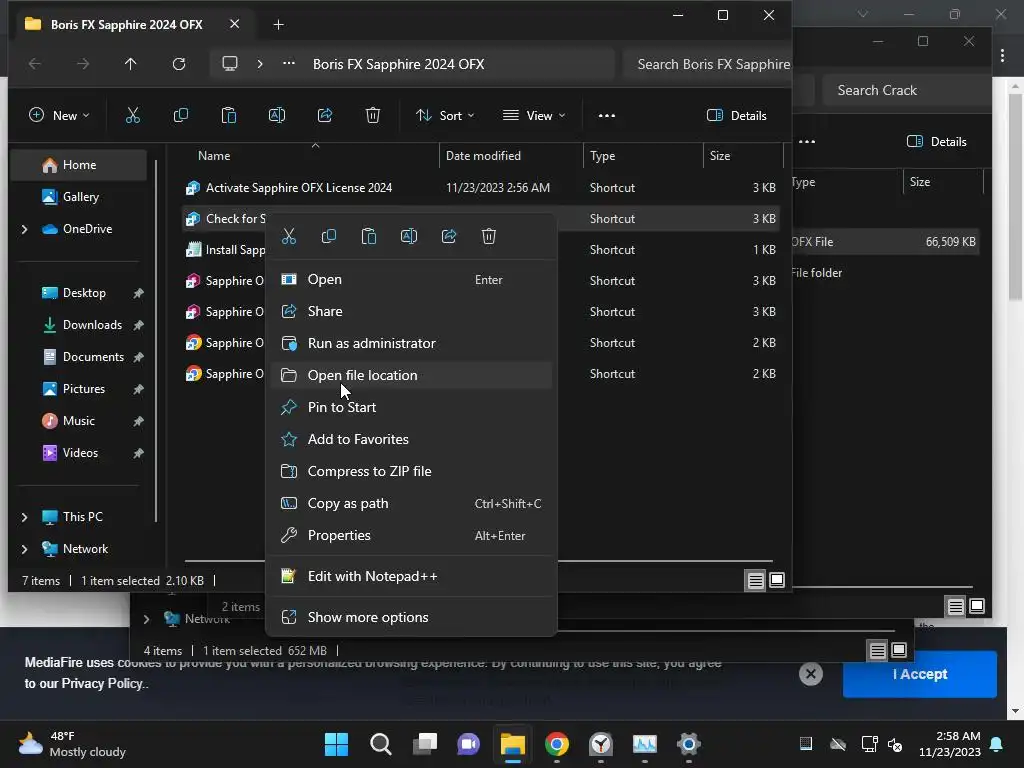
Task: Toggle Details pane in front window
Action: pos(737,116)
